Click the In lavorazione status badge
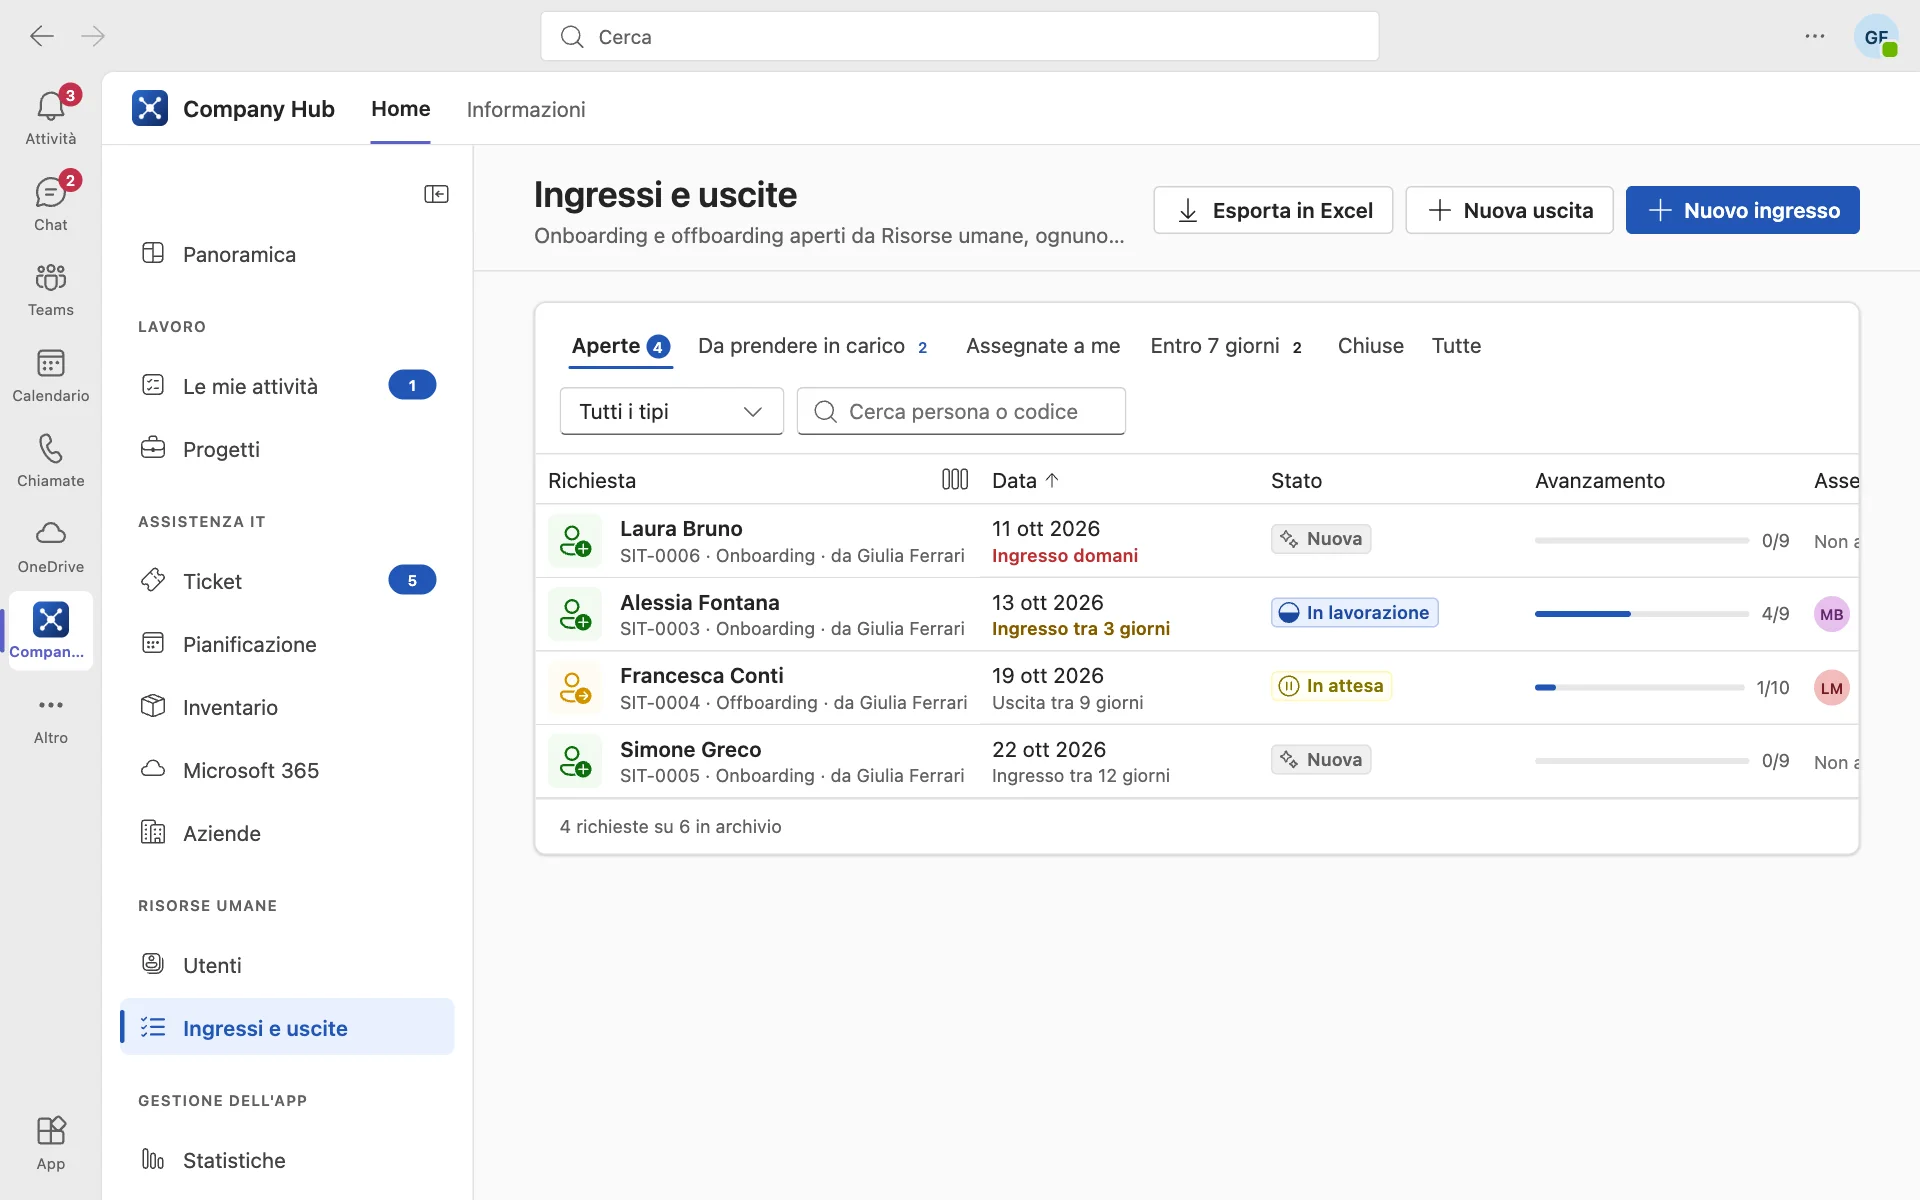Viewport: 1920px width, 1200px height. tap(1355, 613)
